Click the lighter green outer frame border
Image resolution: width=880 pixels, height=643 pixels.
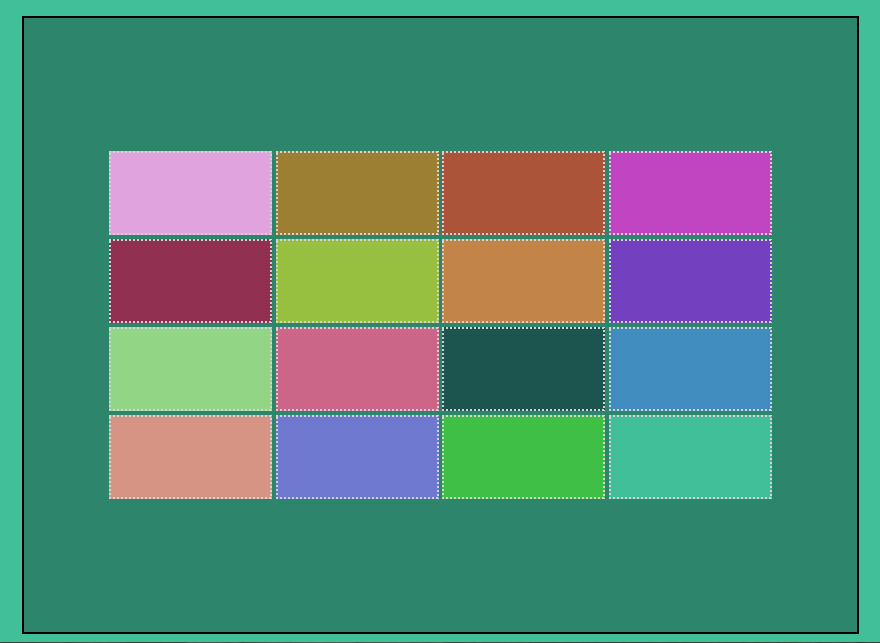(10, 320)
